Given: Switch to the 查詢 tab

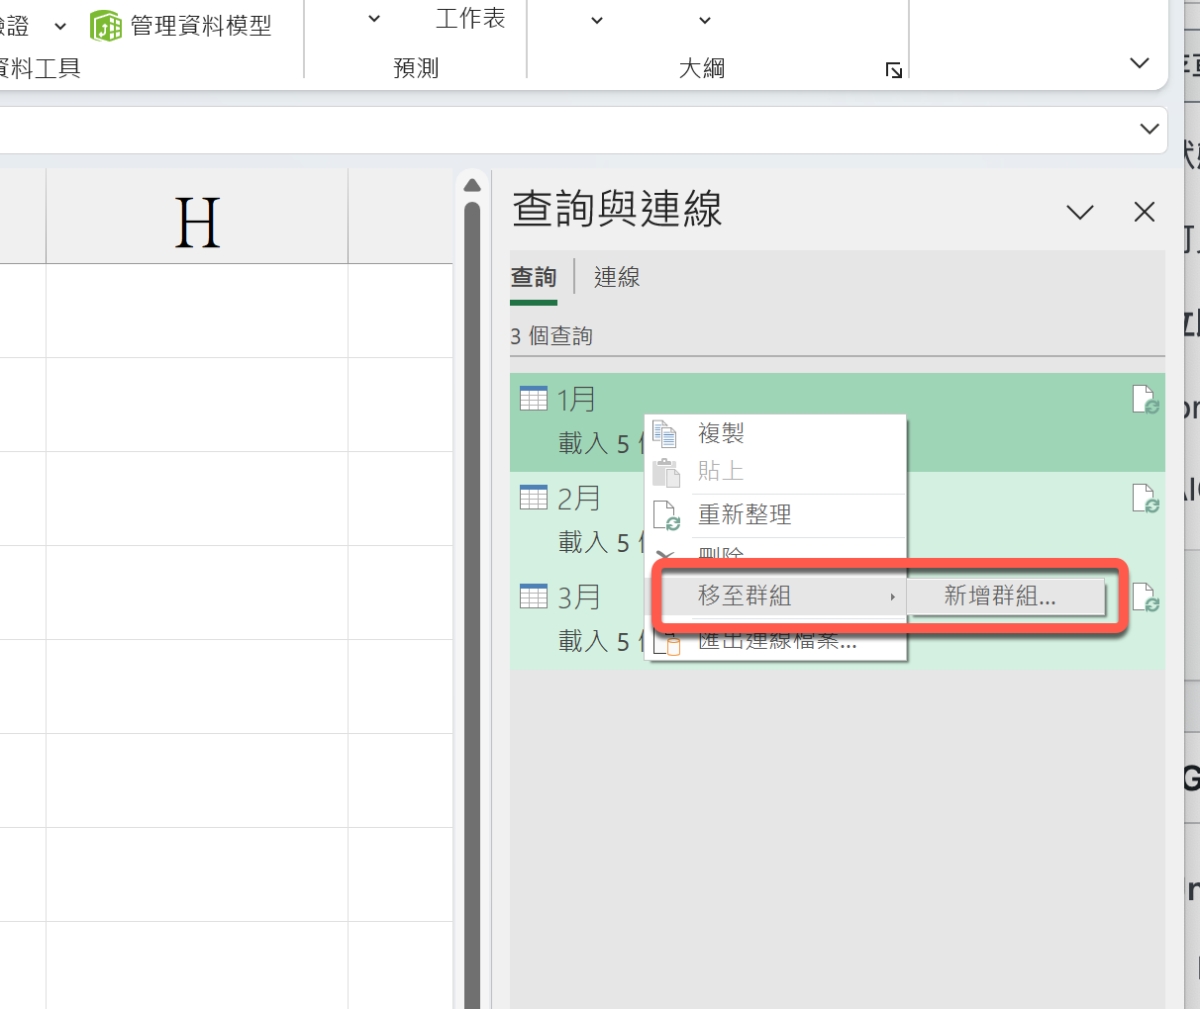Looking at the screenshot, I should (x=533, y=277).
